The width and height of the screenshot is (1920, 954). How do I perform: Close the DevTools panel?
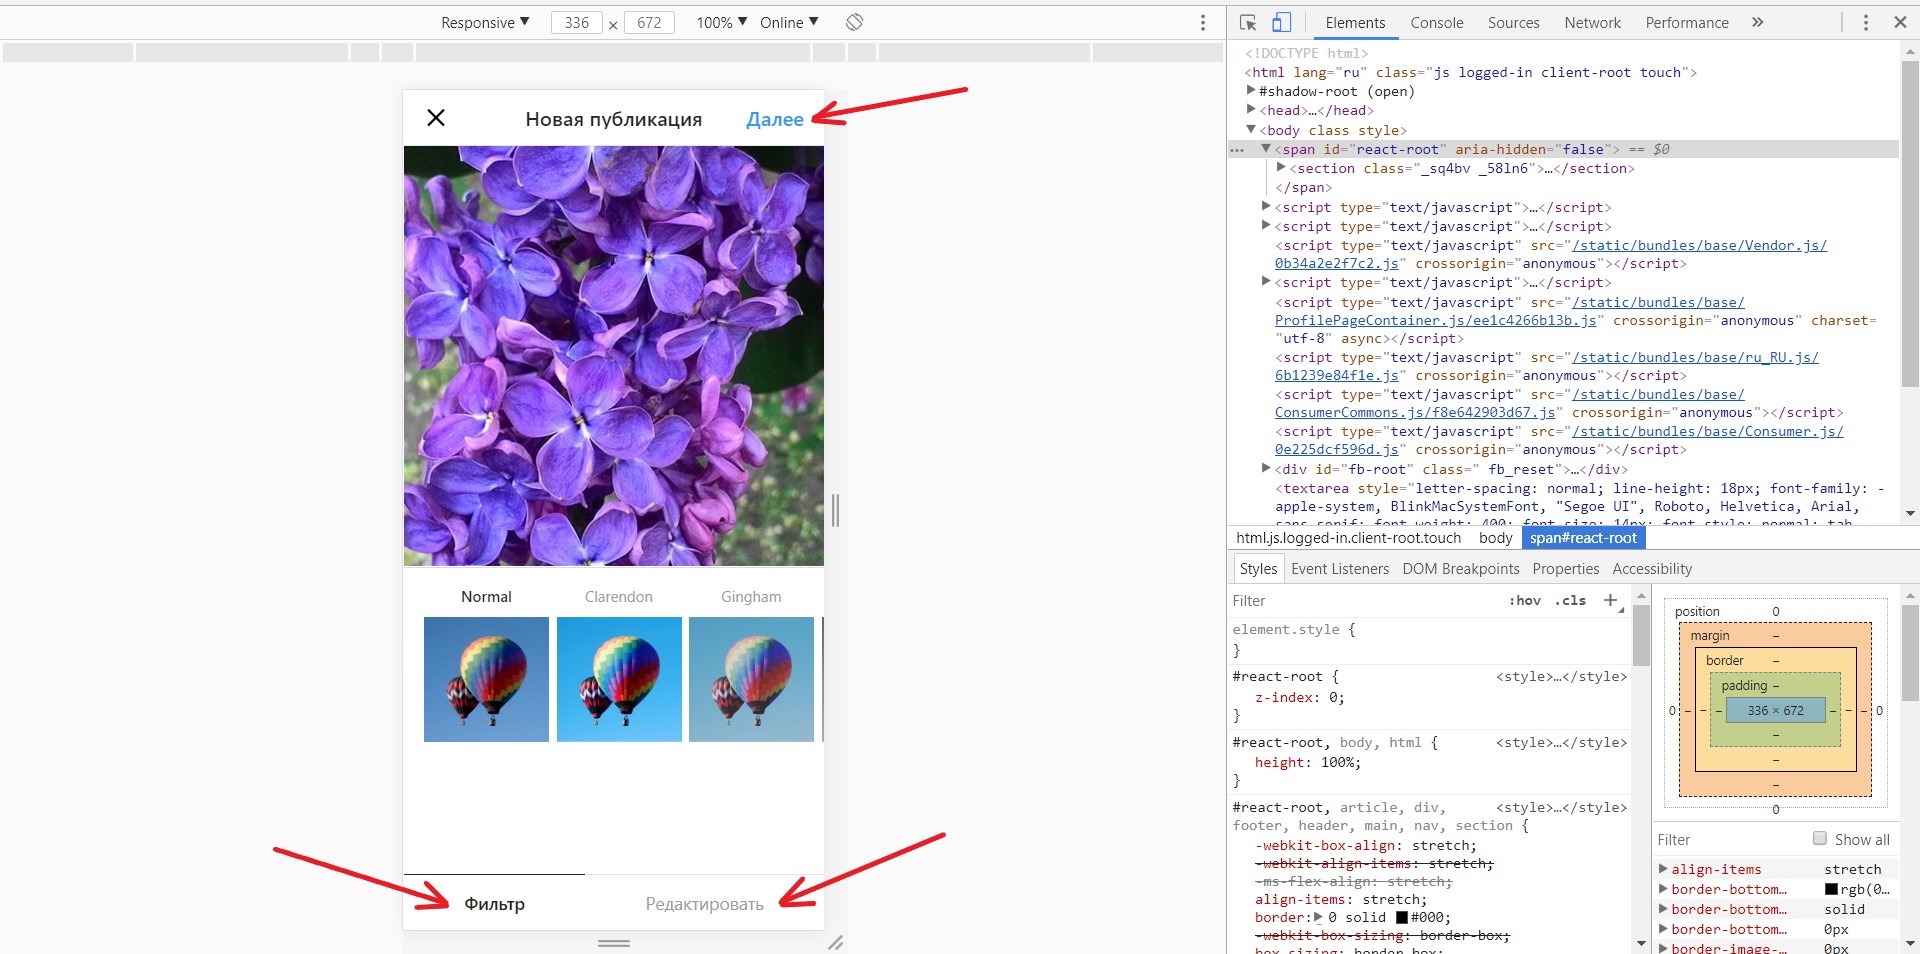1900,22
